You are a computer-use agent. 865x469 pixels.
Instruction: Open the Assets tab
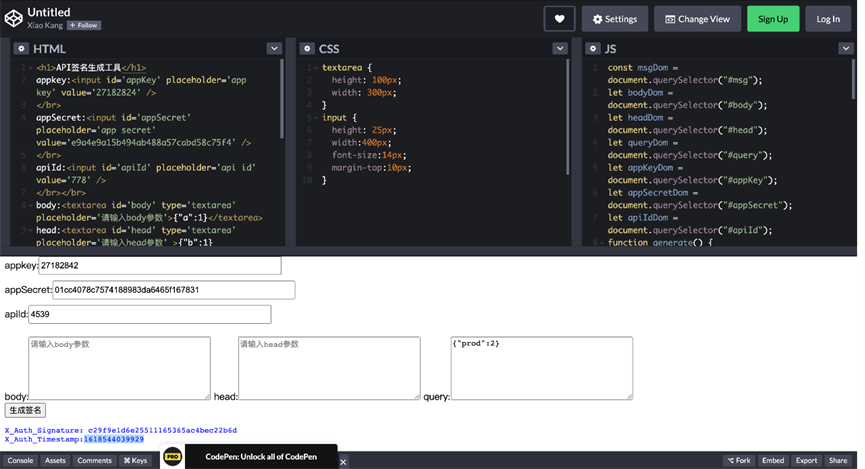click(x=55, y=461)
